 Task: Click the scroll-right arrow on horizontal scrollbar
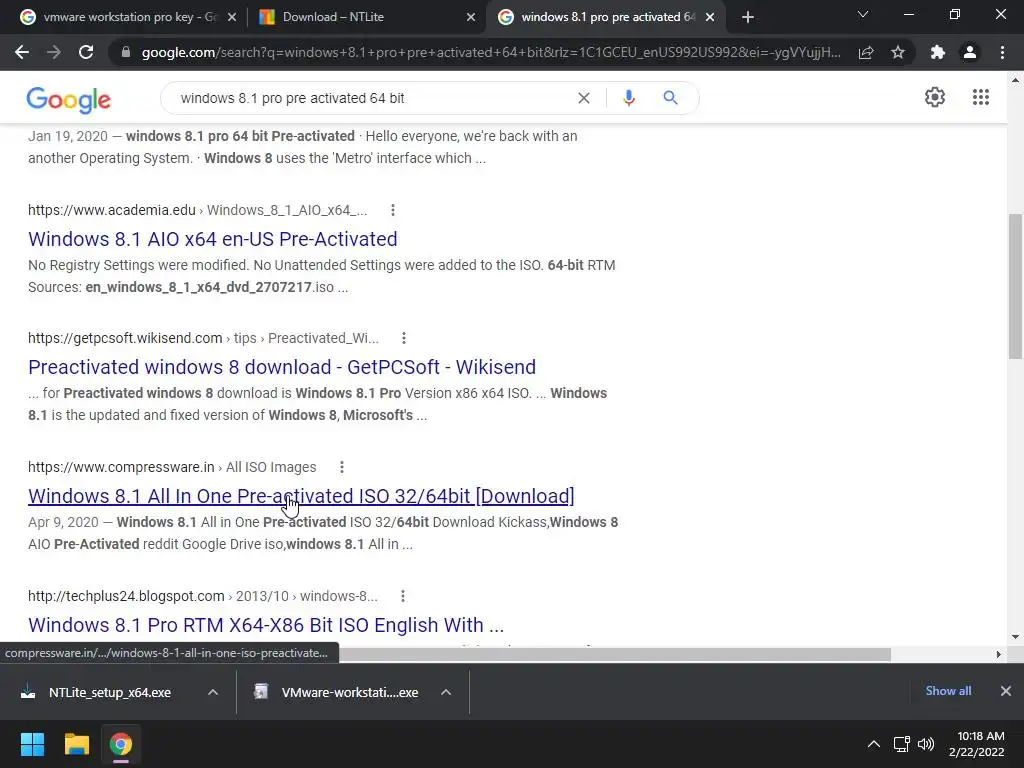(999, 654)
